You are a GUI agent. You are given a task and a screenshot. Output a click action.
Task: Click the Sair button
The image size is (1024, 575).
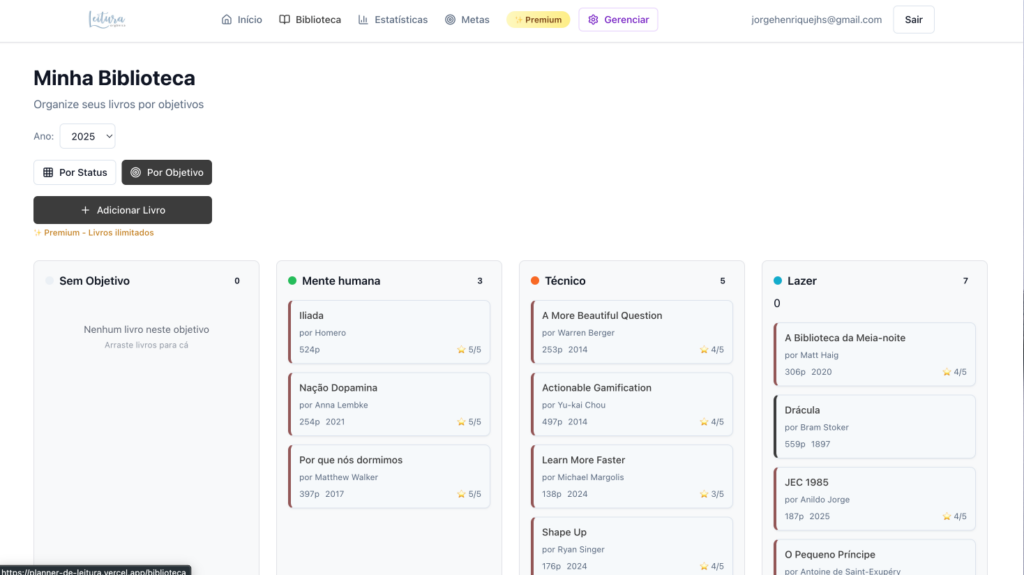coord(913,20)
